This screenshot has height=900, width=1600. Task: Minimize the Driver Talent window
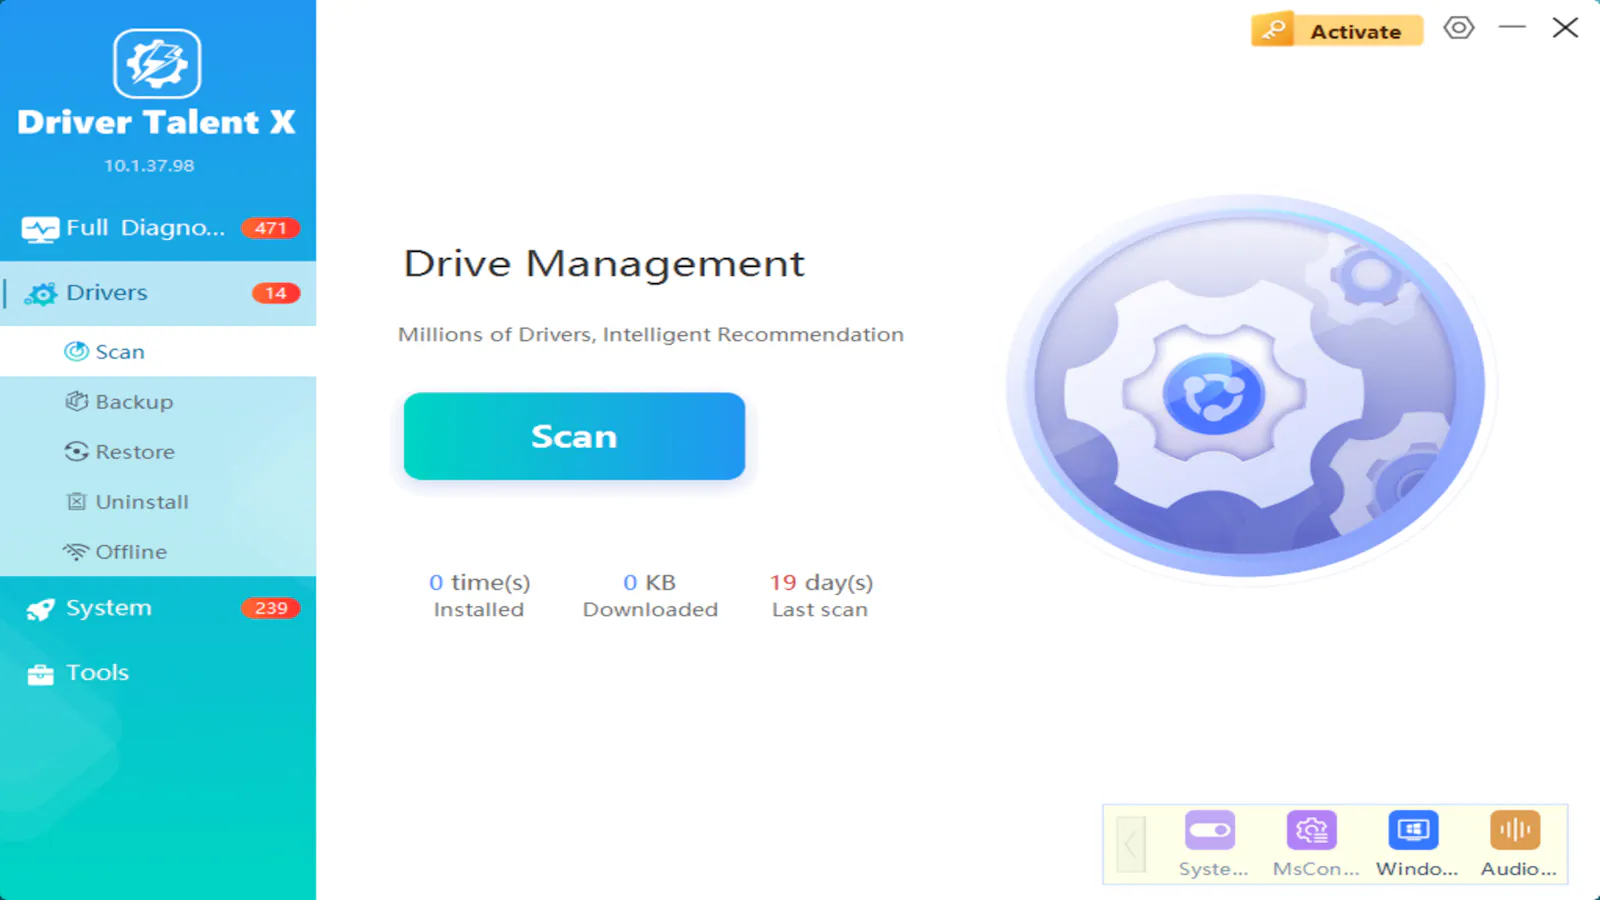click(1512, 28)
